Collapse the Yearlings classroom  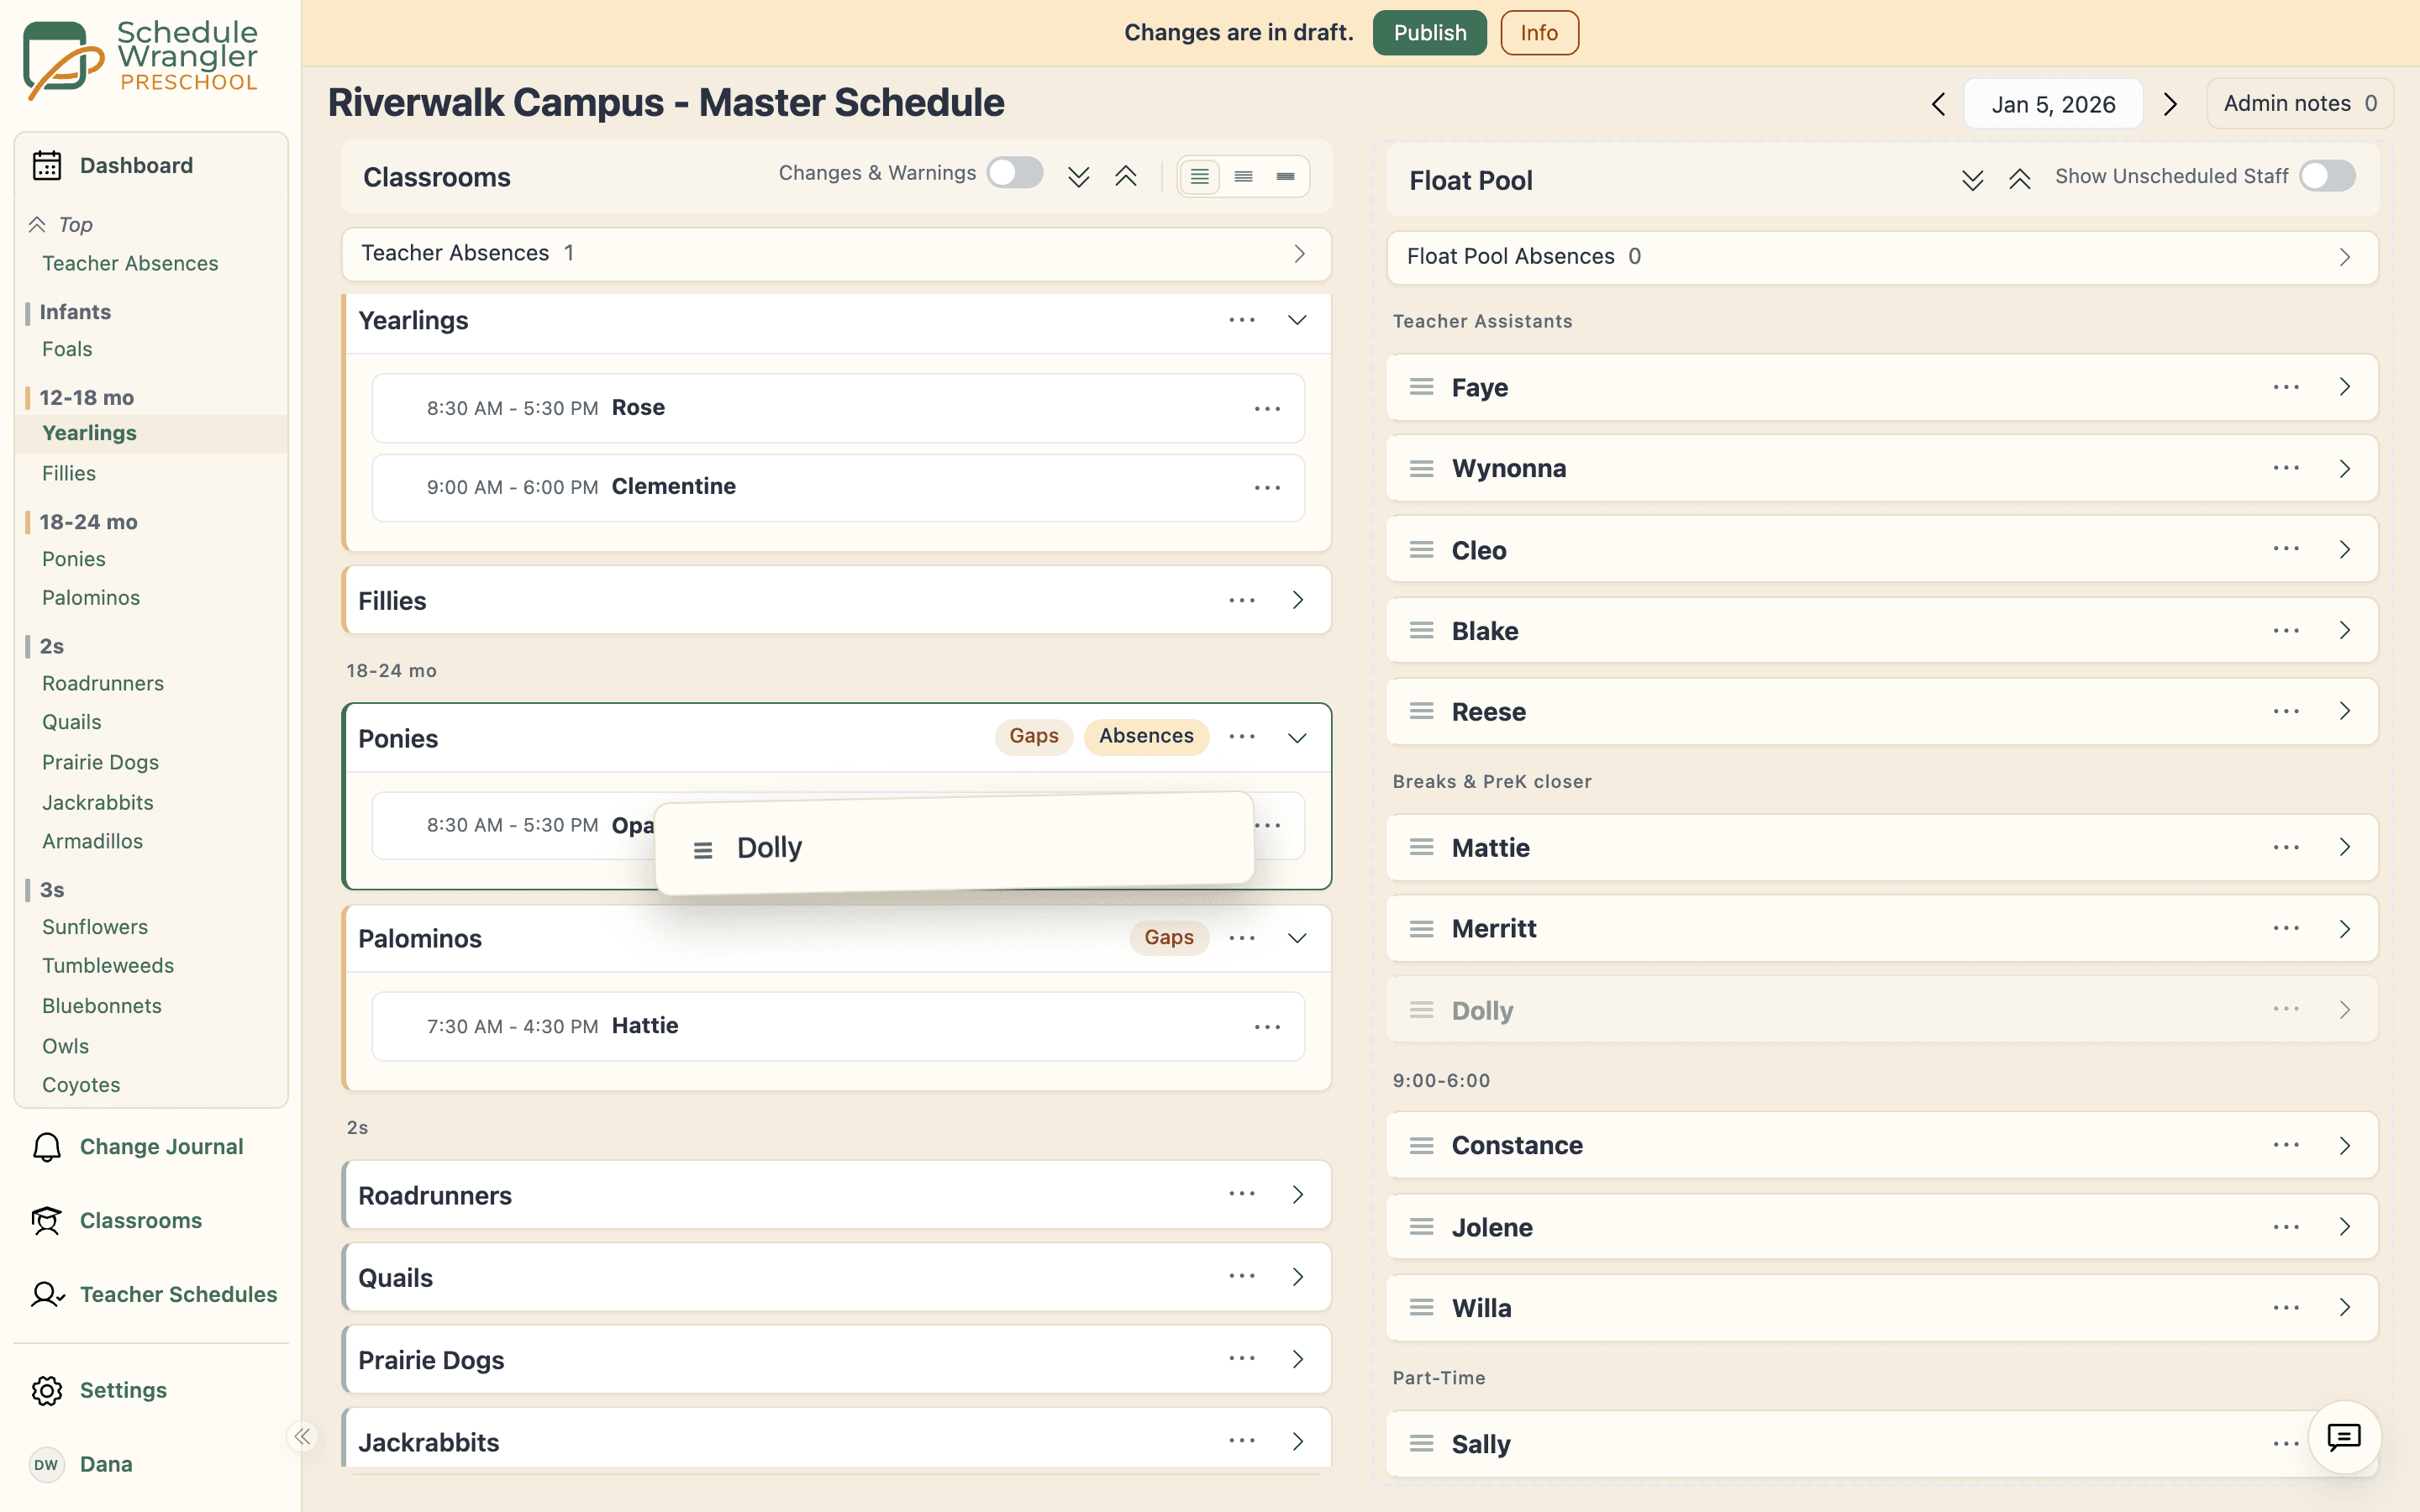click(1297, 320)
